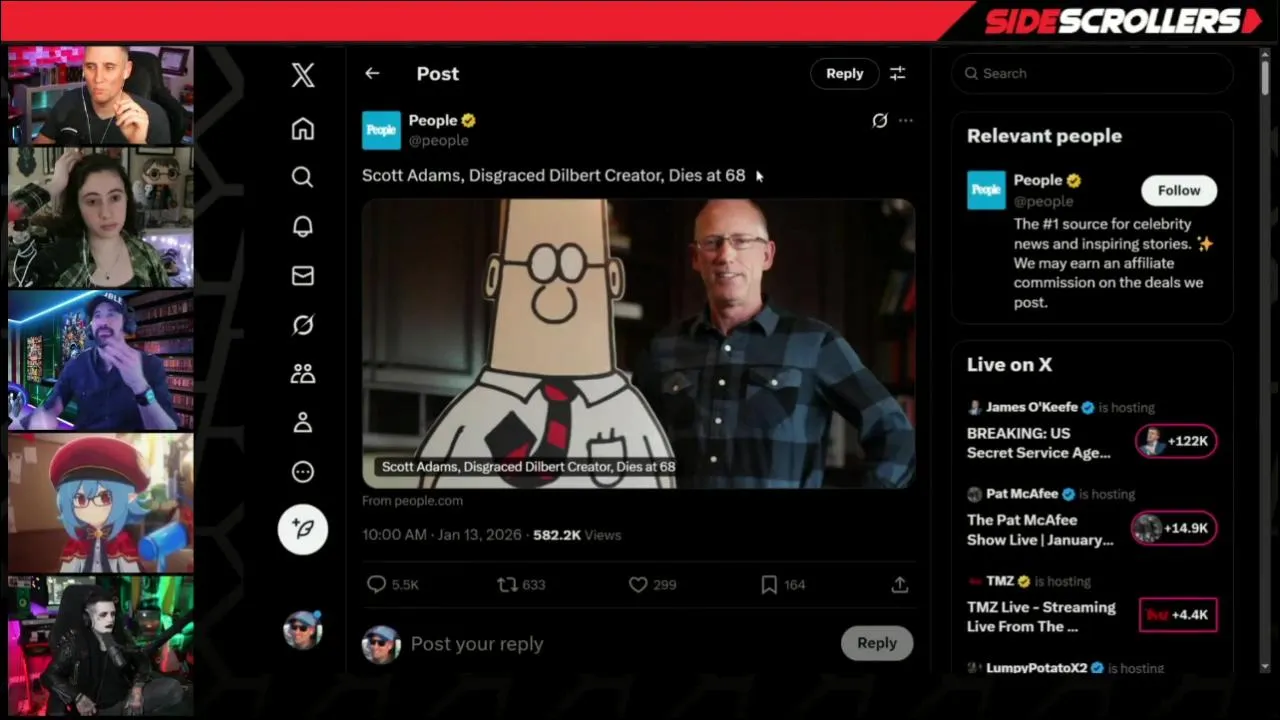Click the post headline text

(x=553, y=175)
